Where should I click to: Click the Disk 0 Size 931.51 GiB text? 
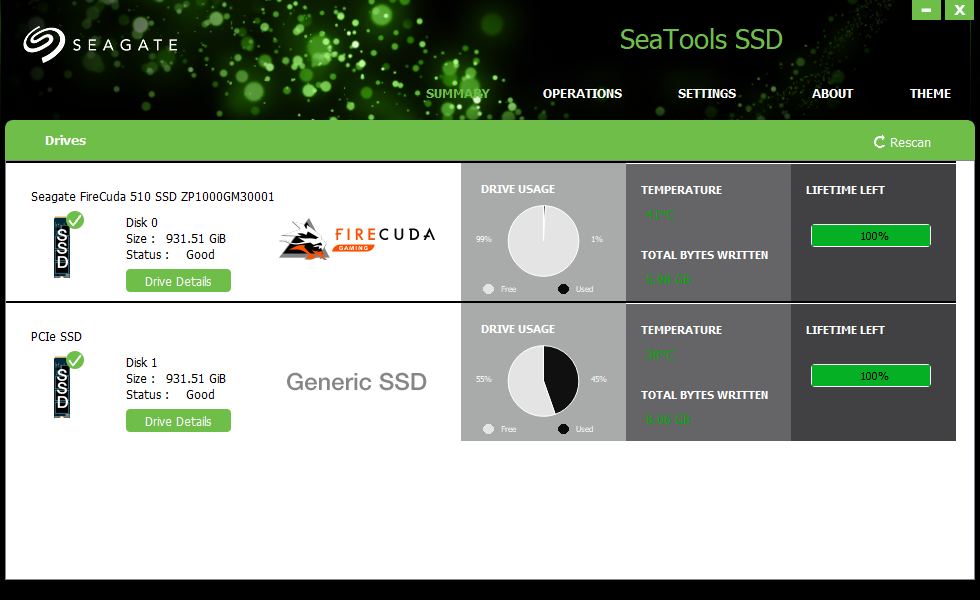click(176, 239)
